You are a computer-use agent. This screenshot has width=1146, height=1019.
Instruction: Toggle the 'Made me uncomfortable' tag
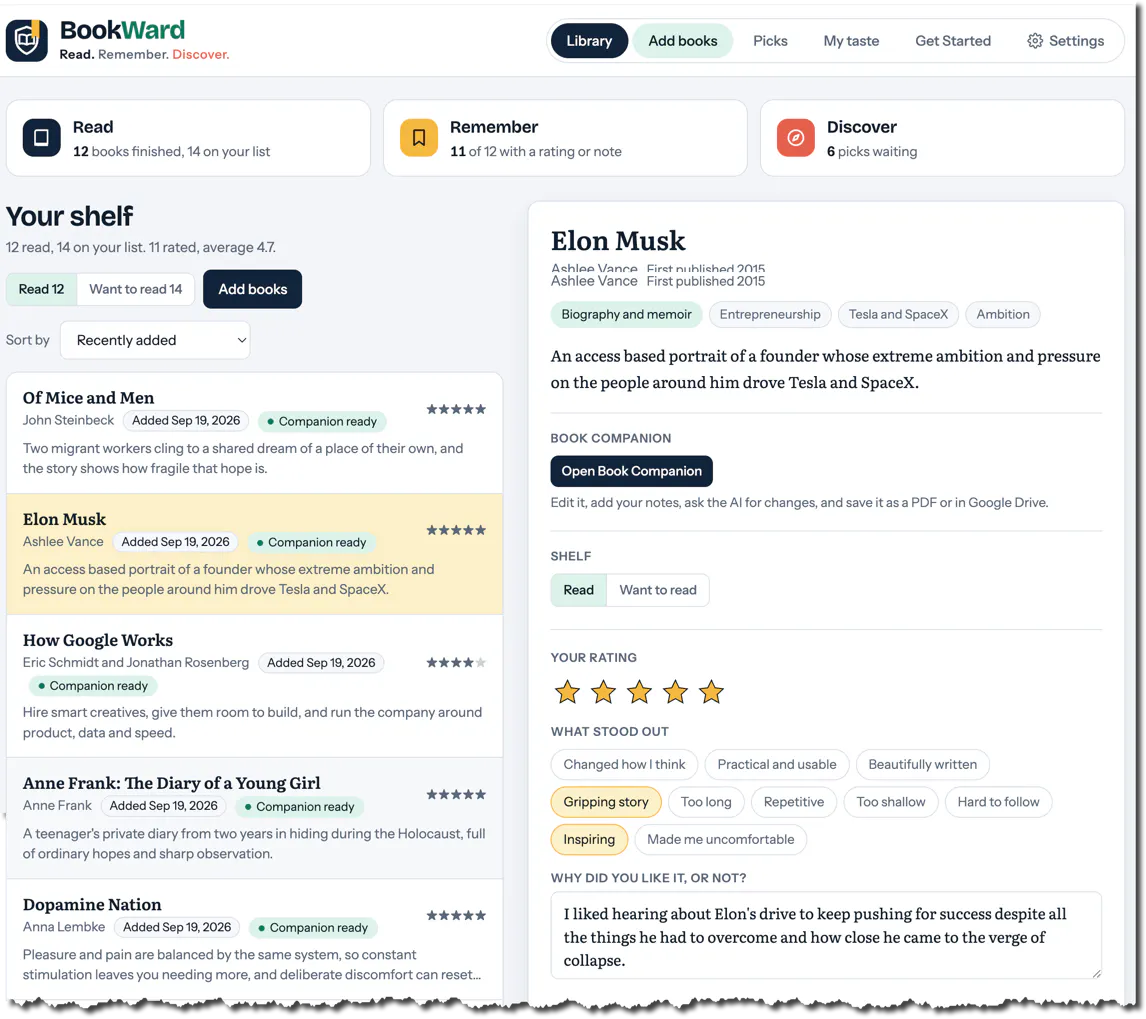pos(721,839)
